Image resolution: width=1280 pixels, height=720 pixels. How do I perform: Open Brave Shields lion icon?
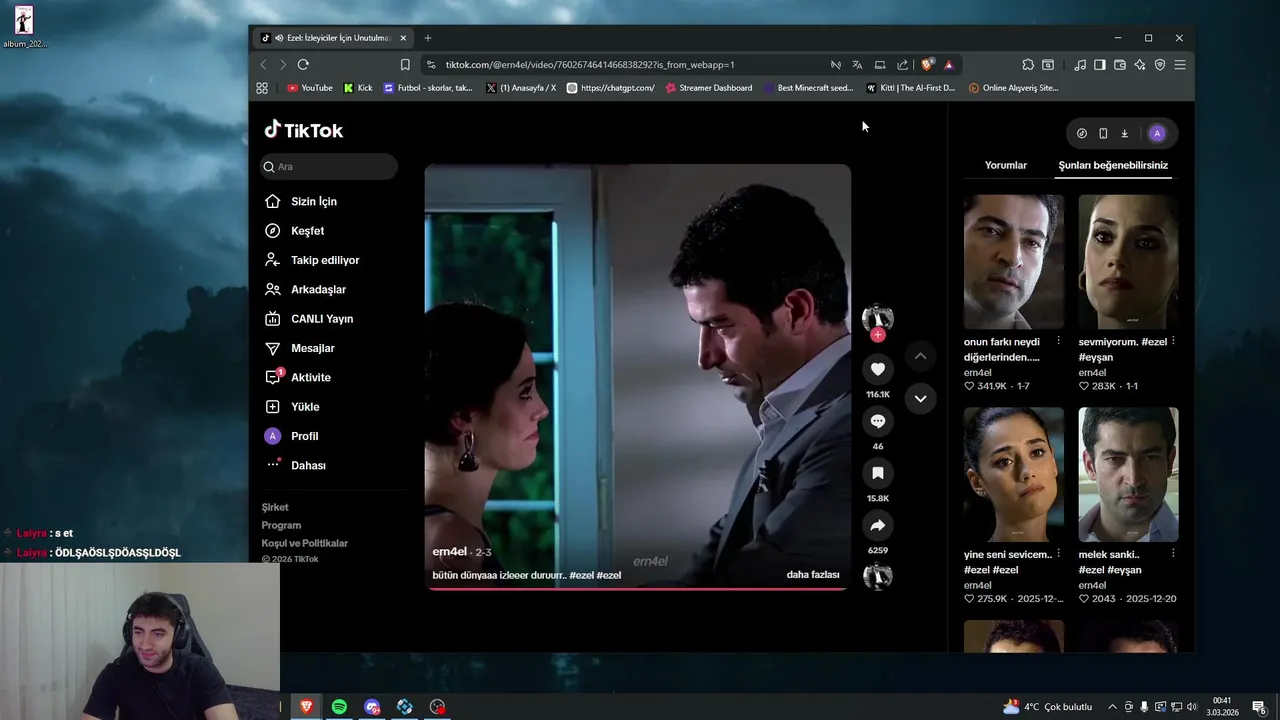(x=927, y=65)
